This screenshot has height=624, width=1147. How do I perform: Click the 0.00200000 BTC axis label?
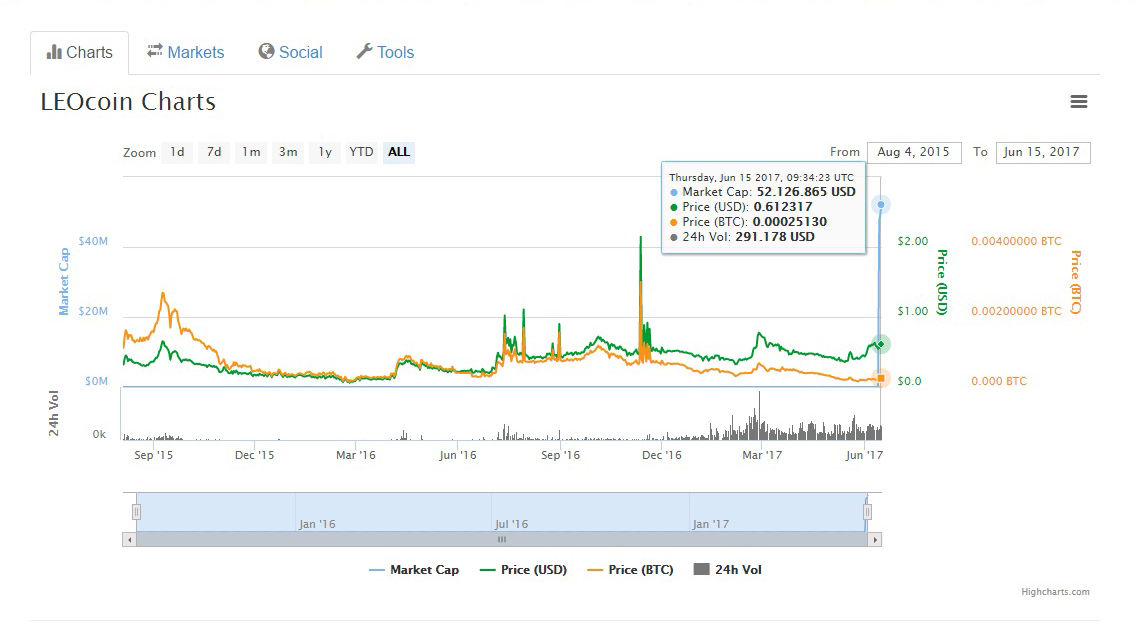1016,312
